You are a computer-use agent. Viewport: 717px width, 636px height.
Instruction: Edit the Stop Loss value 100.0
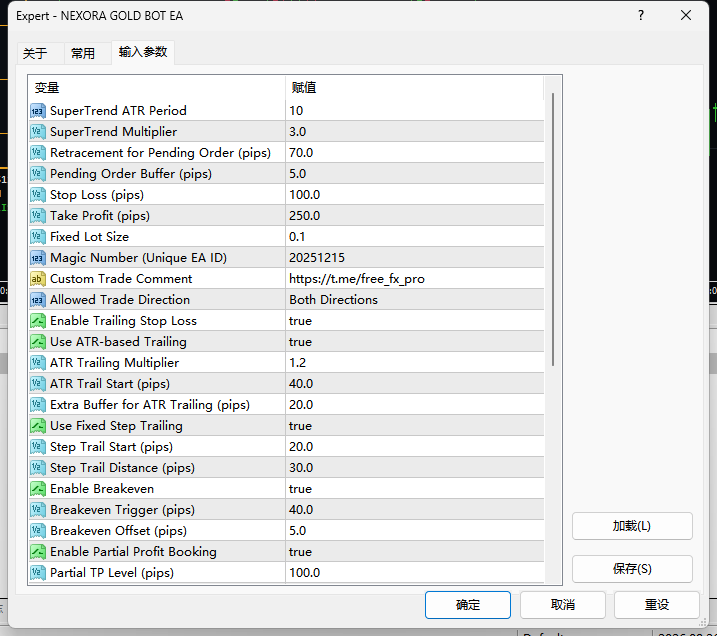click(415, 195)
